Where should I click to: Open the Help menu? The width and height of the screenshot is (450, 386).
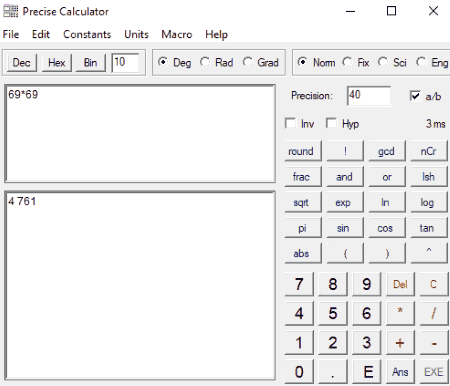[x=216, y=34]
